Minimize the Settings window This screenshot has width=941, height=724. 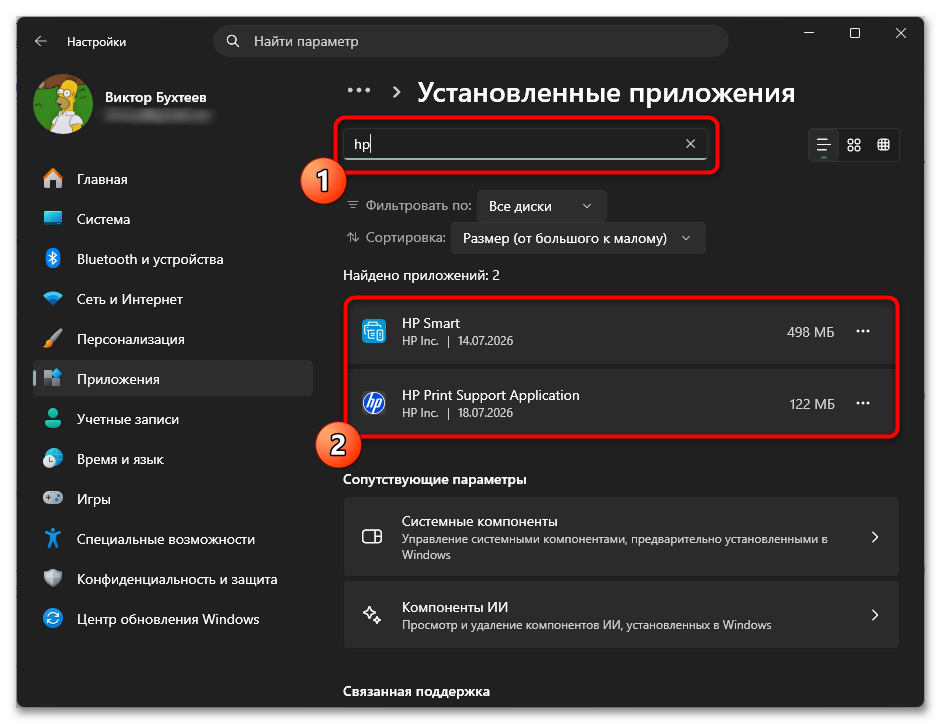(809, 33)
